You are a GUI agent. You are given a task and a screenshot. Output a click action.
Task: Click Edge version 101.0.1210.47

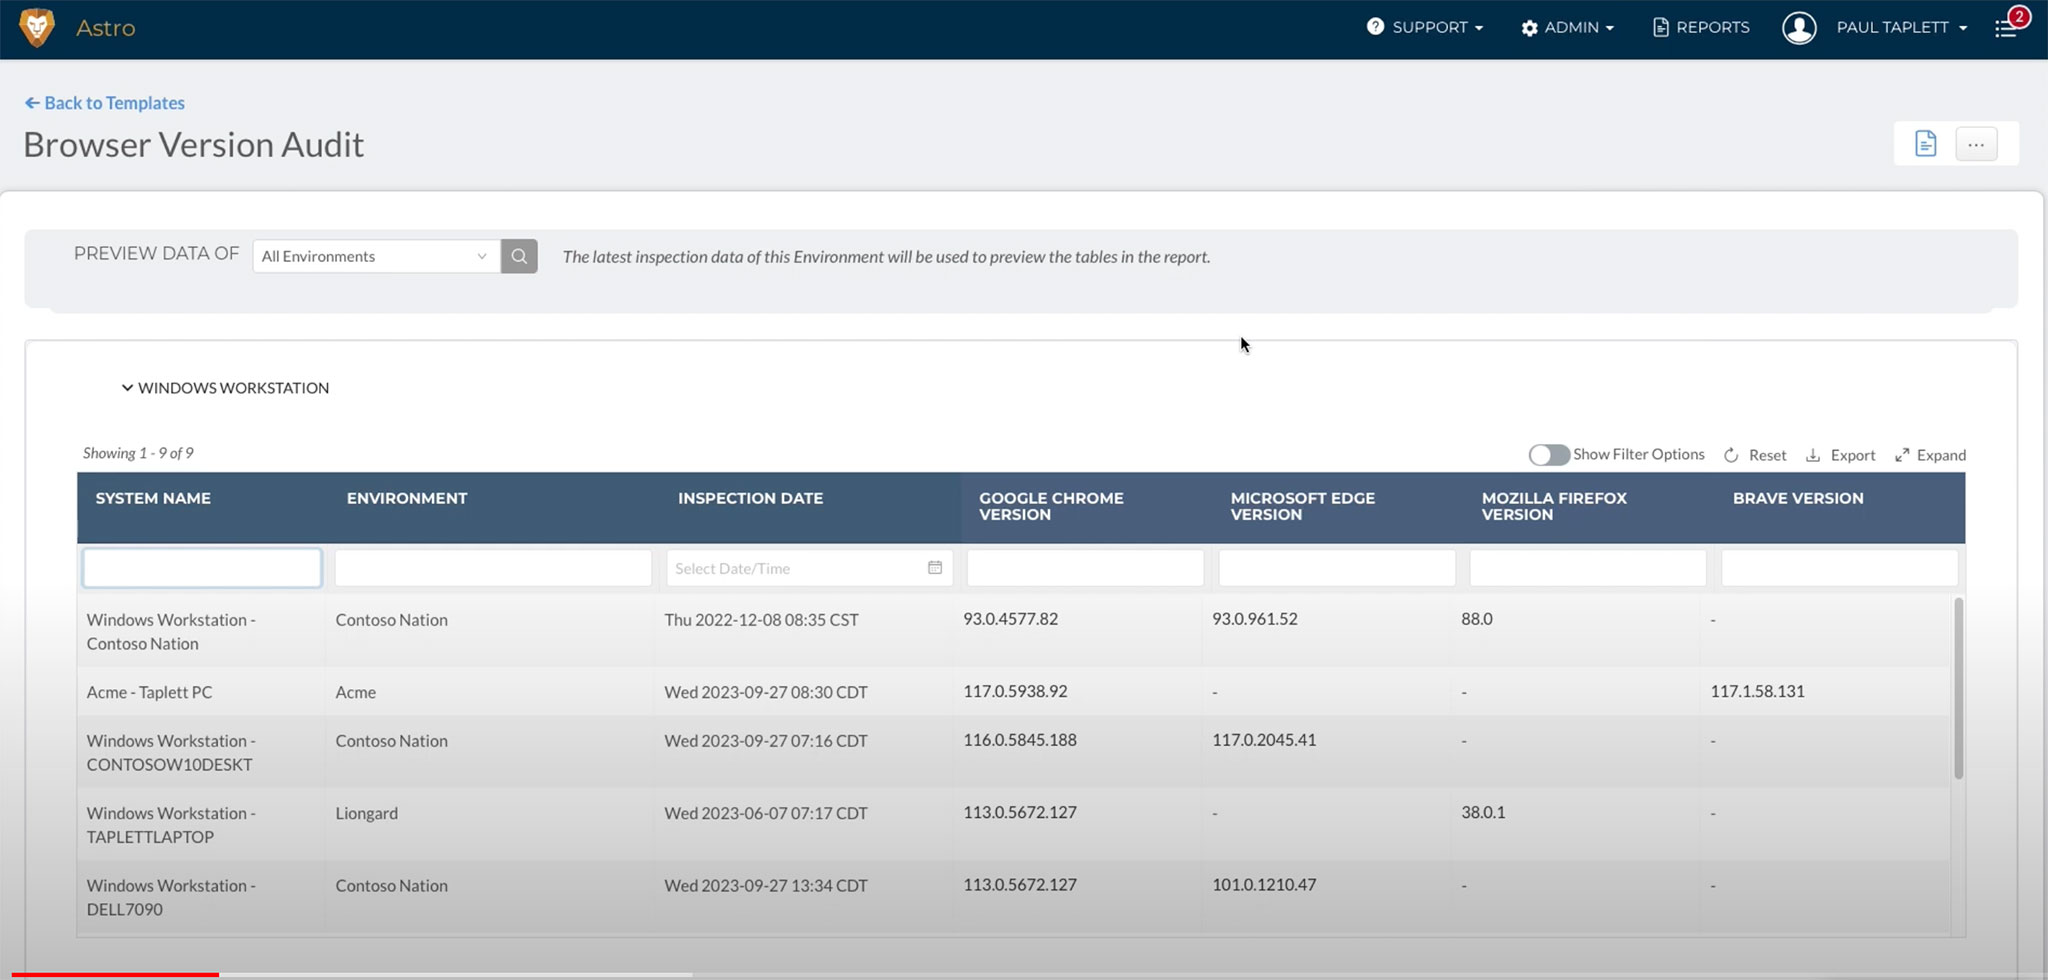(1264, 884)
